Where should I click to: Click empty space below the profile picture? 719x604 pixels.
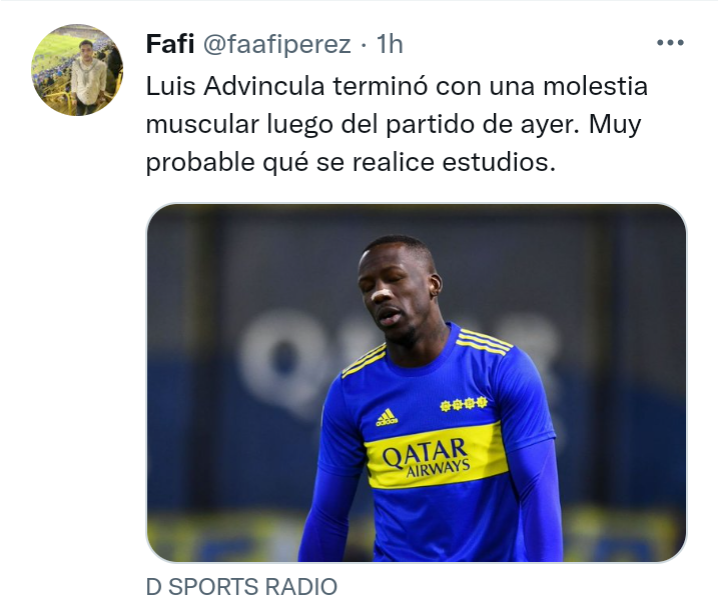click(77, 321)
